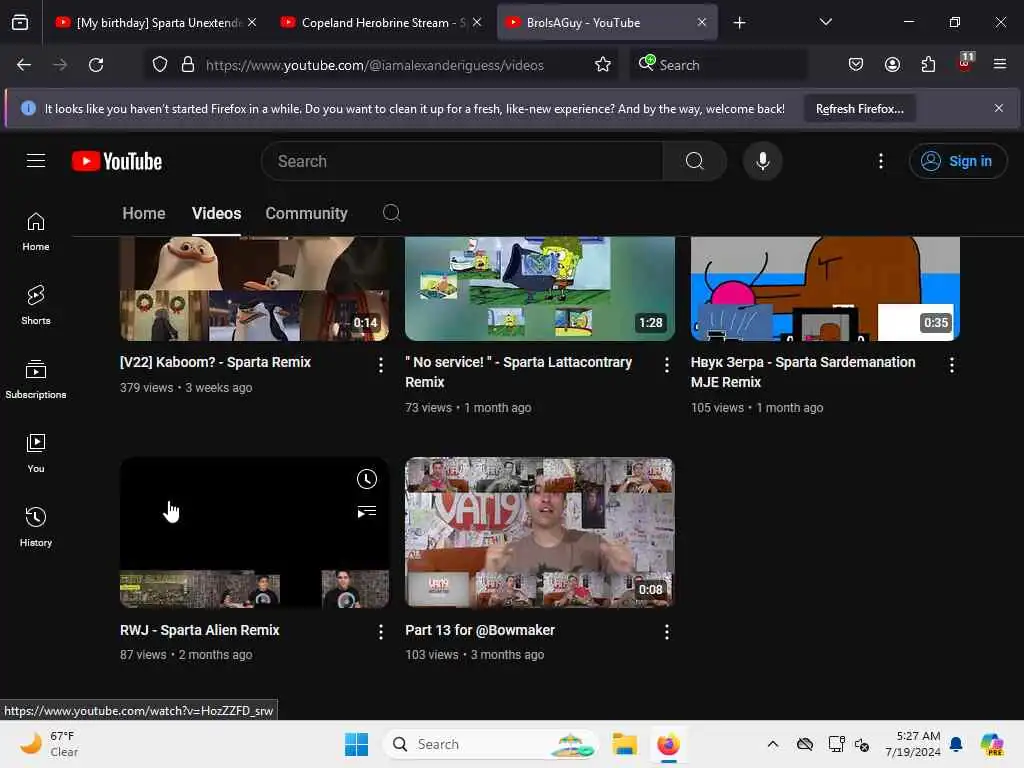
Task: Open Firefox account icon
Action: pos(892,65)
